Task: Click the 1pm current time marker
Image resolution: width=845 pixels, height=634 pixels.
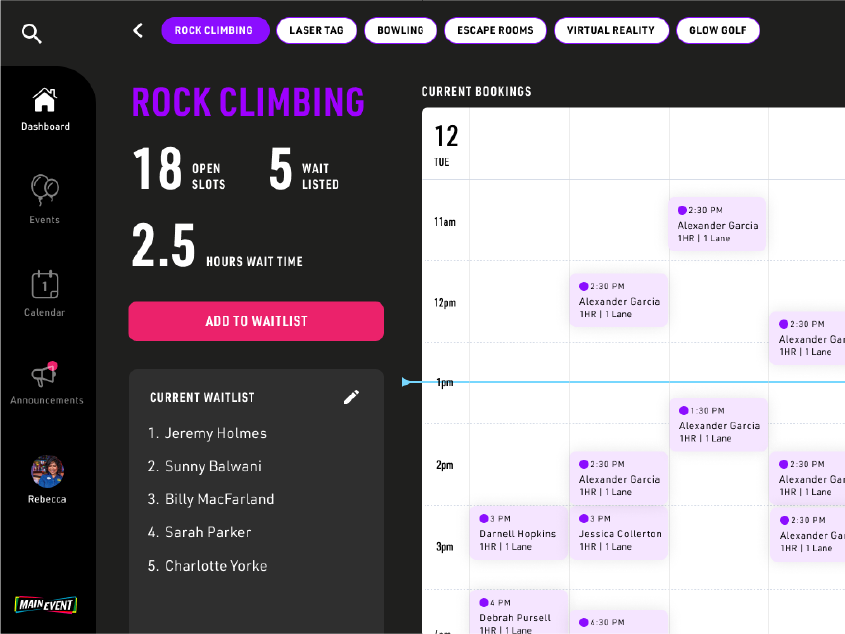Action: [406, 382]
